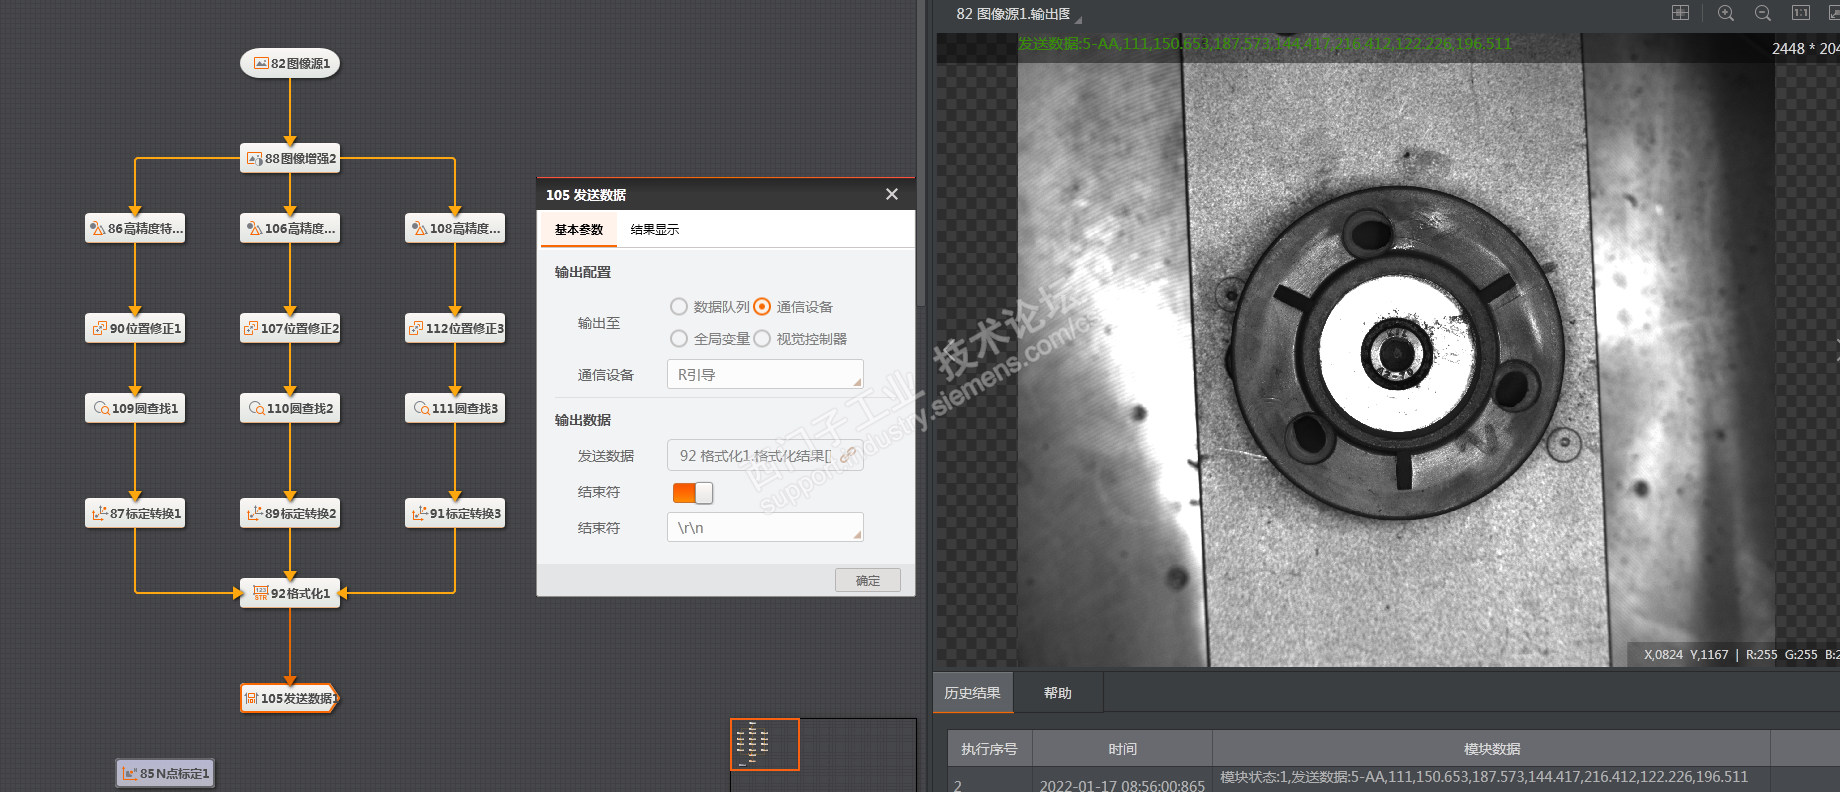Reset image view to 1:1 scale
The width and height of the screenshot is (1840, 792).
(x=1801, y=13)
